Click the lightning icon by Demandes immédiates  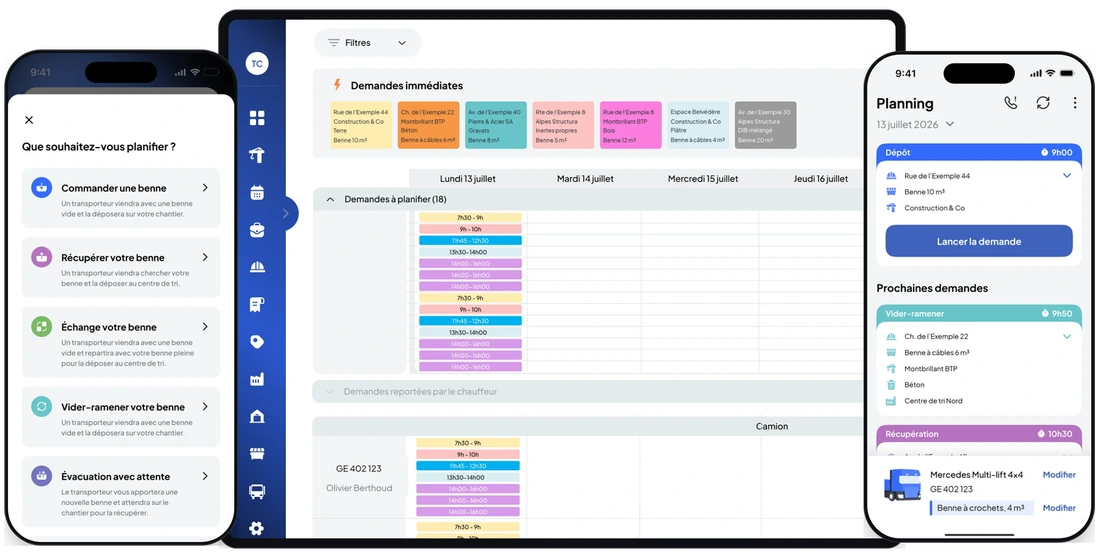[x=337, y=85]
